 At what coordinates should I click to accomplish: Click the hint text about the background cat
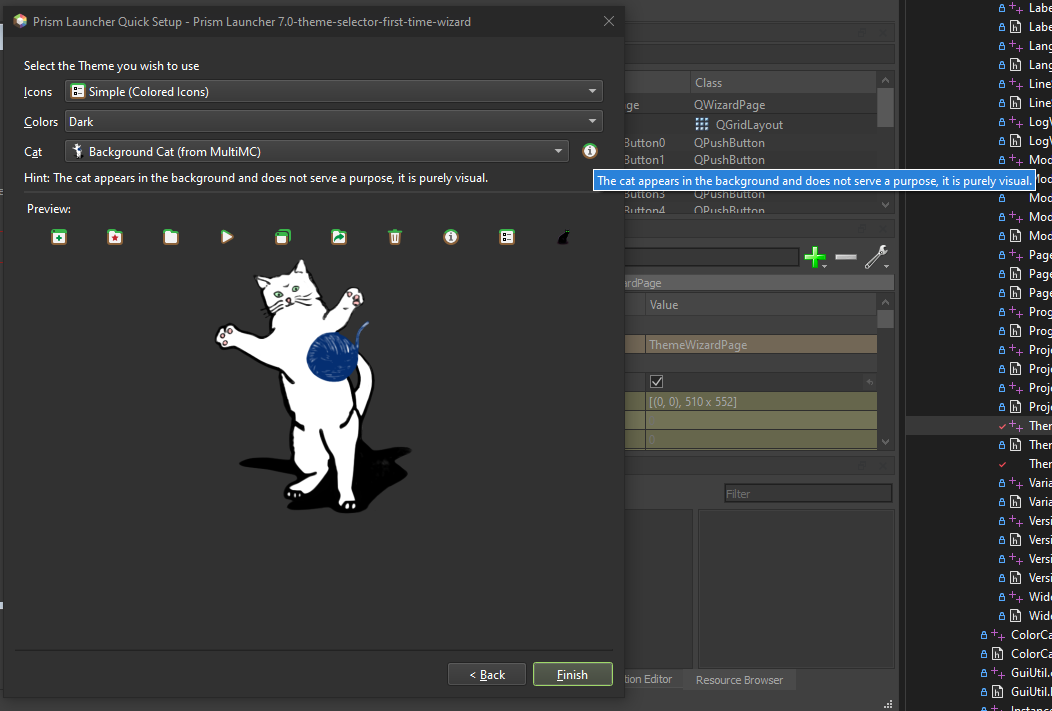click(x=256, y=178)
